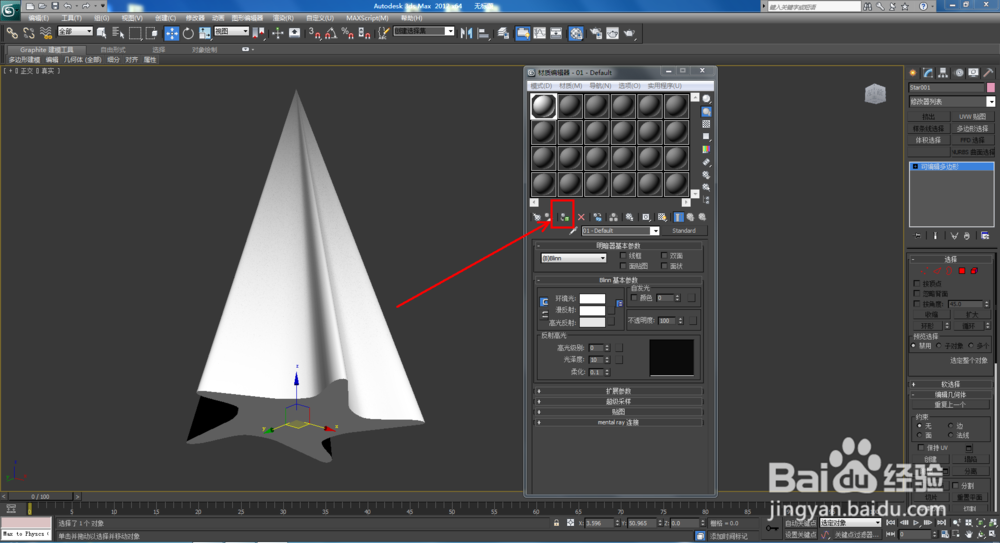The height and width of the screenshot is (543, 1000).
Task: Enable 按顶点 checkbox in selection rollout
Action: (917, 283)
